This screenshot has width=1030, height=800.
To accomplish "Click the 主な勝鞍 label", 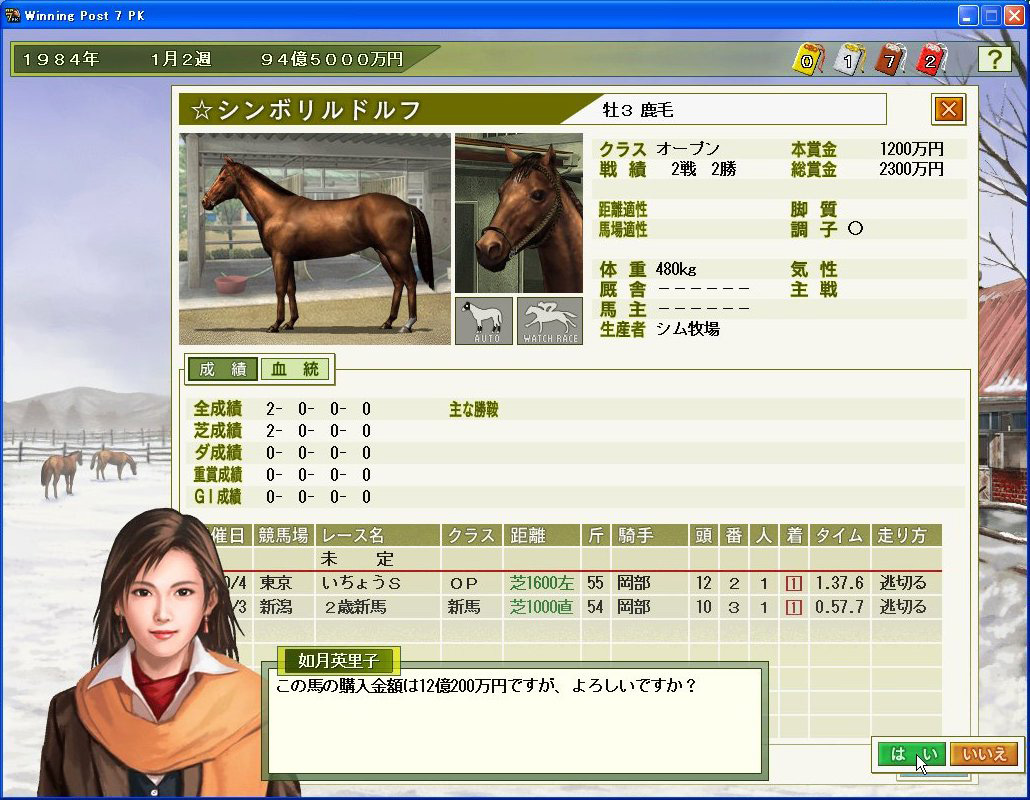I will [x=474, y=410].
